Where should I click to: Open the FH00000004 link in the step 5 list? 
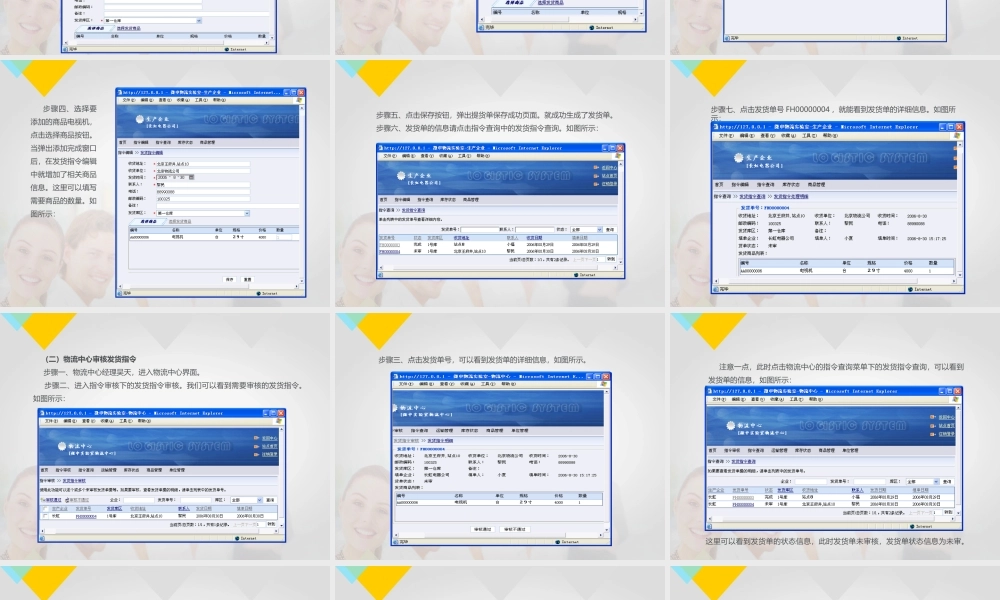[389, 251]
